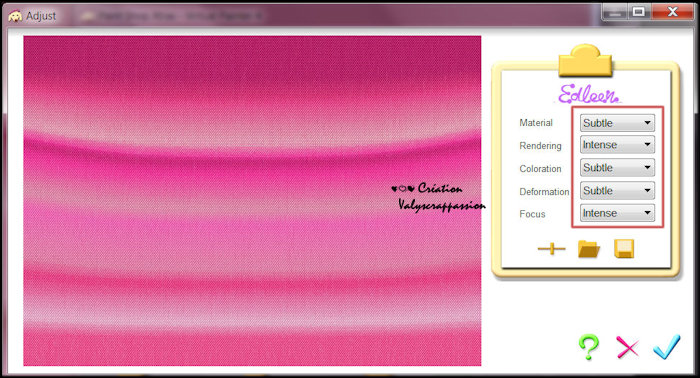Click the pink preview image
This screenshot has width=700, height=378.
click(252, 201)
